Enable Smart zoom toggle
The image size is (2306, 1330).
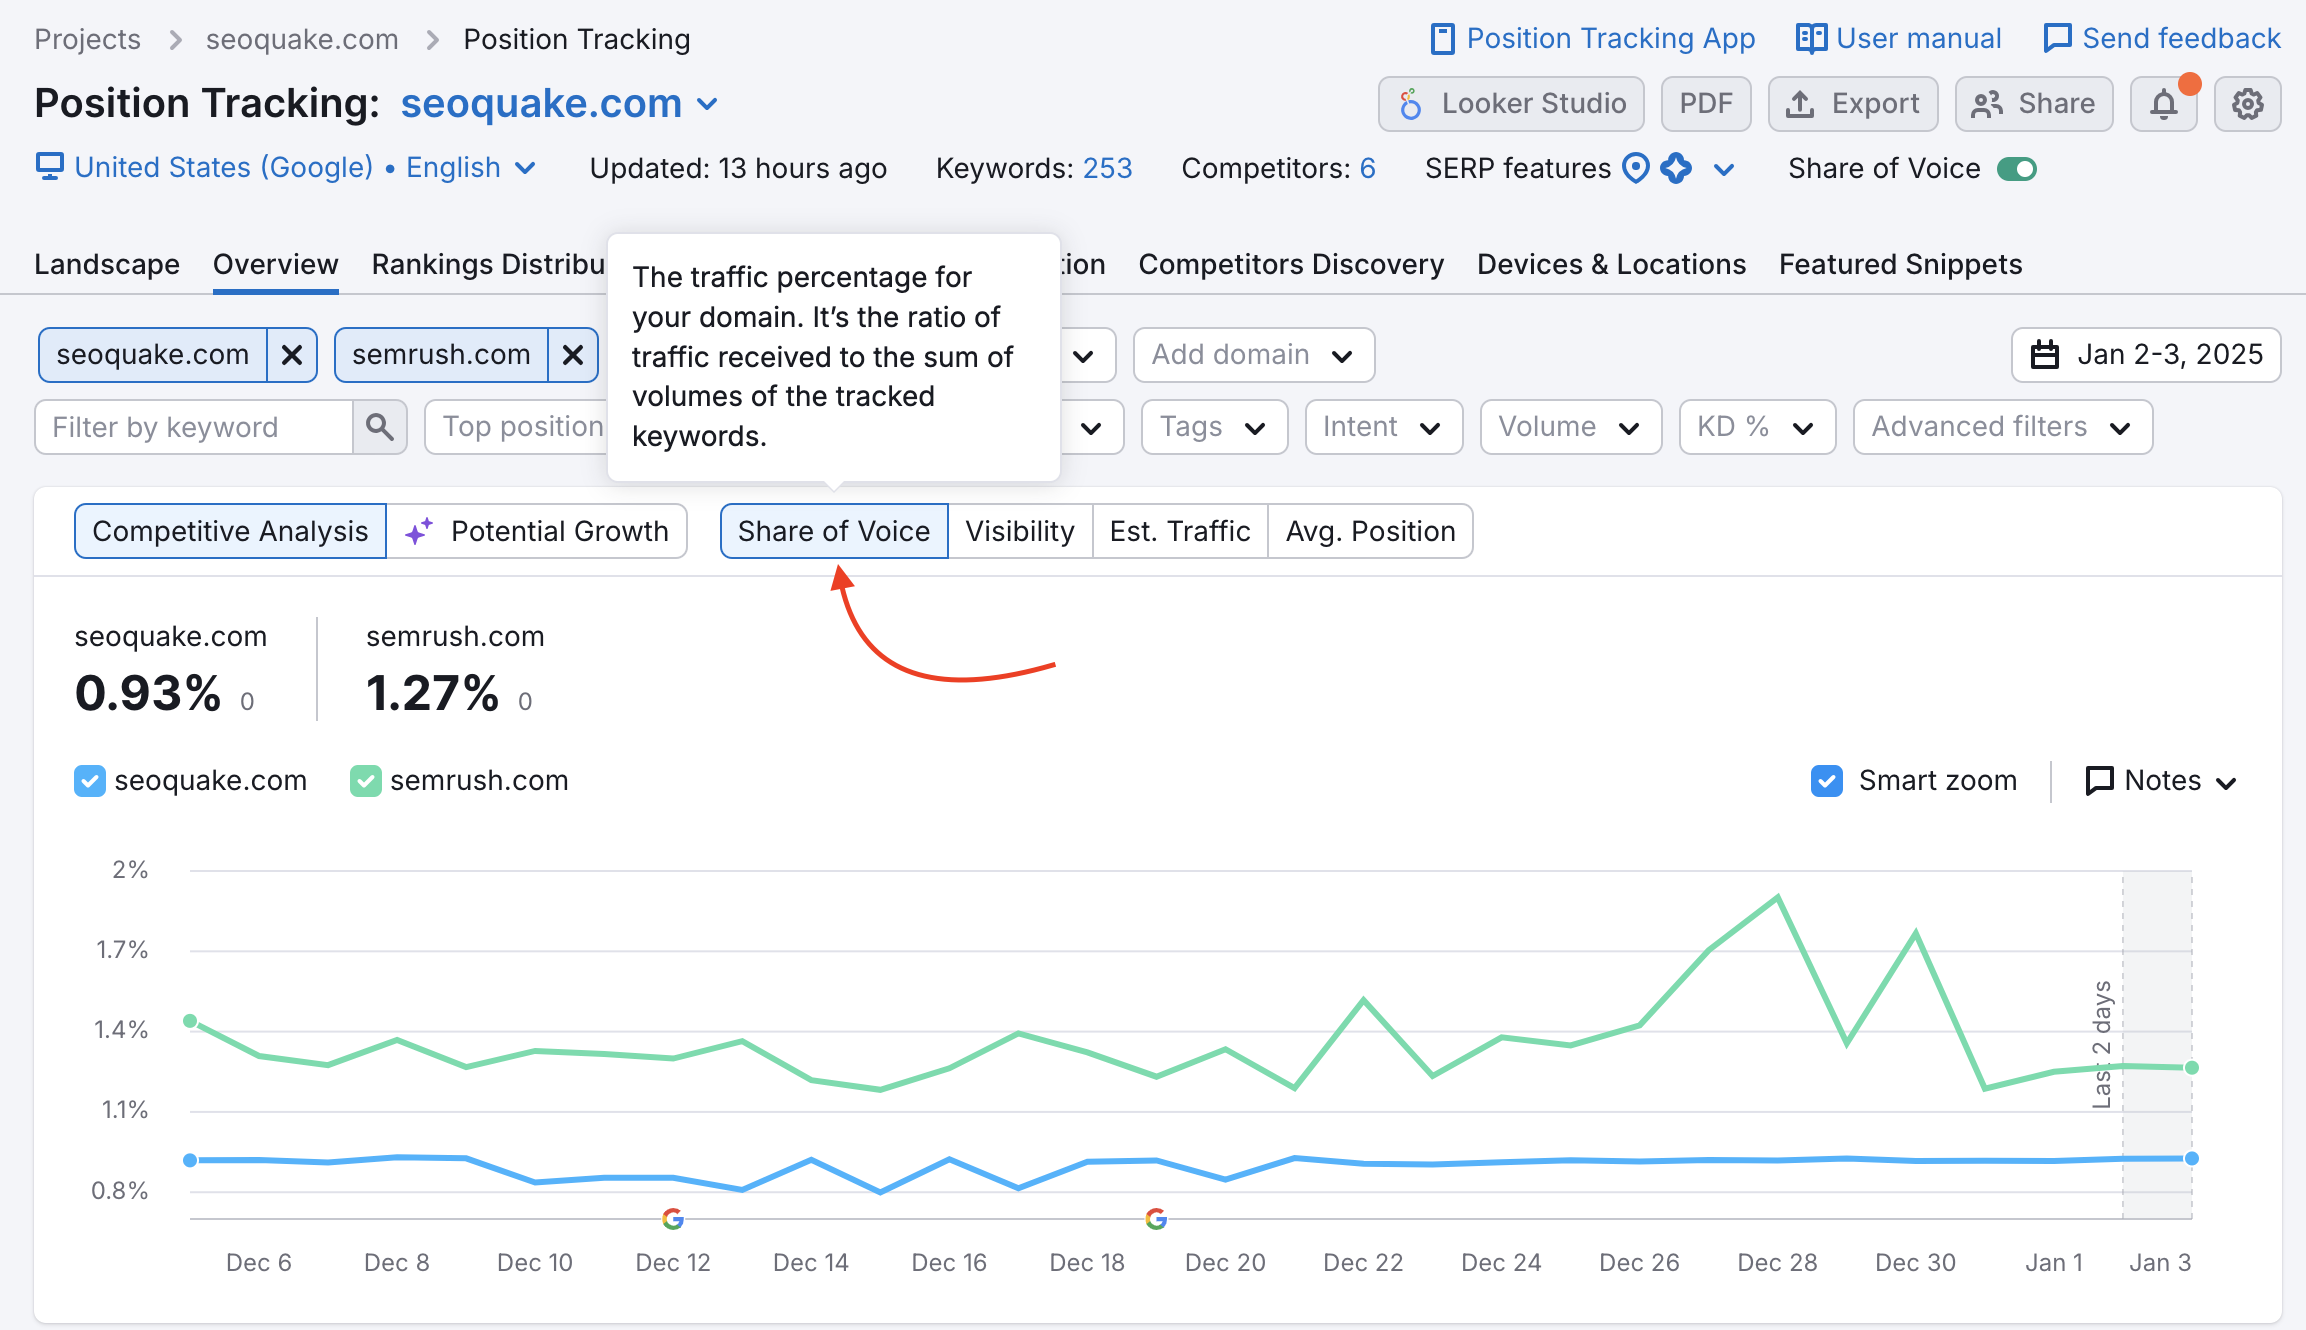coord(1829,779)
